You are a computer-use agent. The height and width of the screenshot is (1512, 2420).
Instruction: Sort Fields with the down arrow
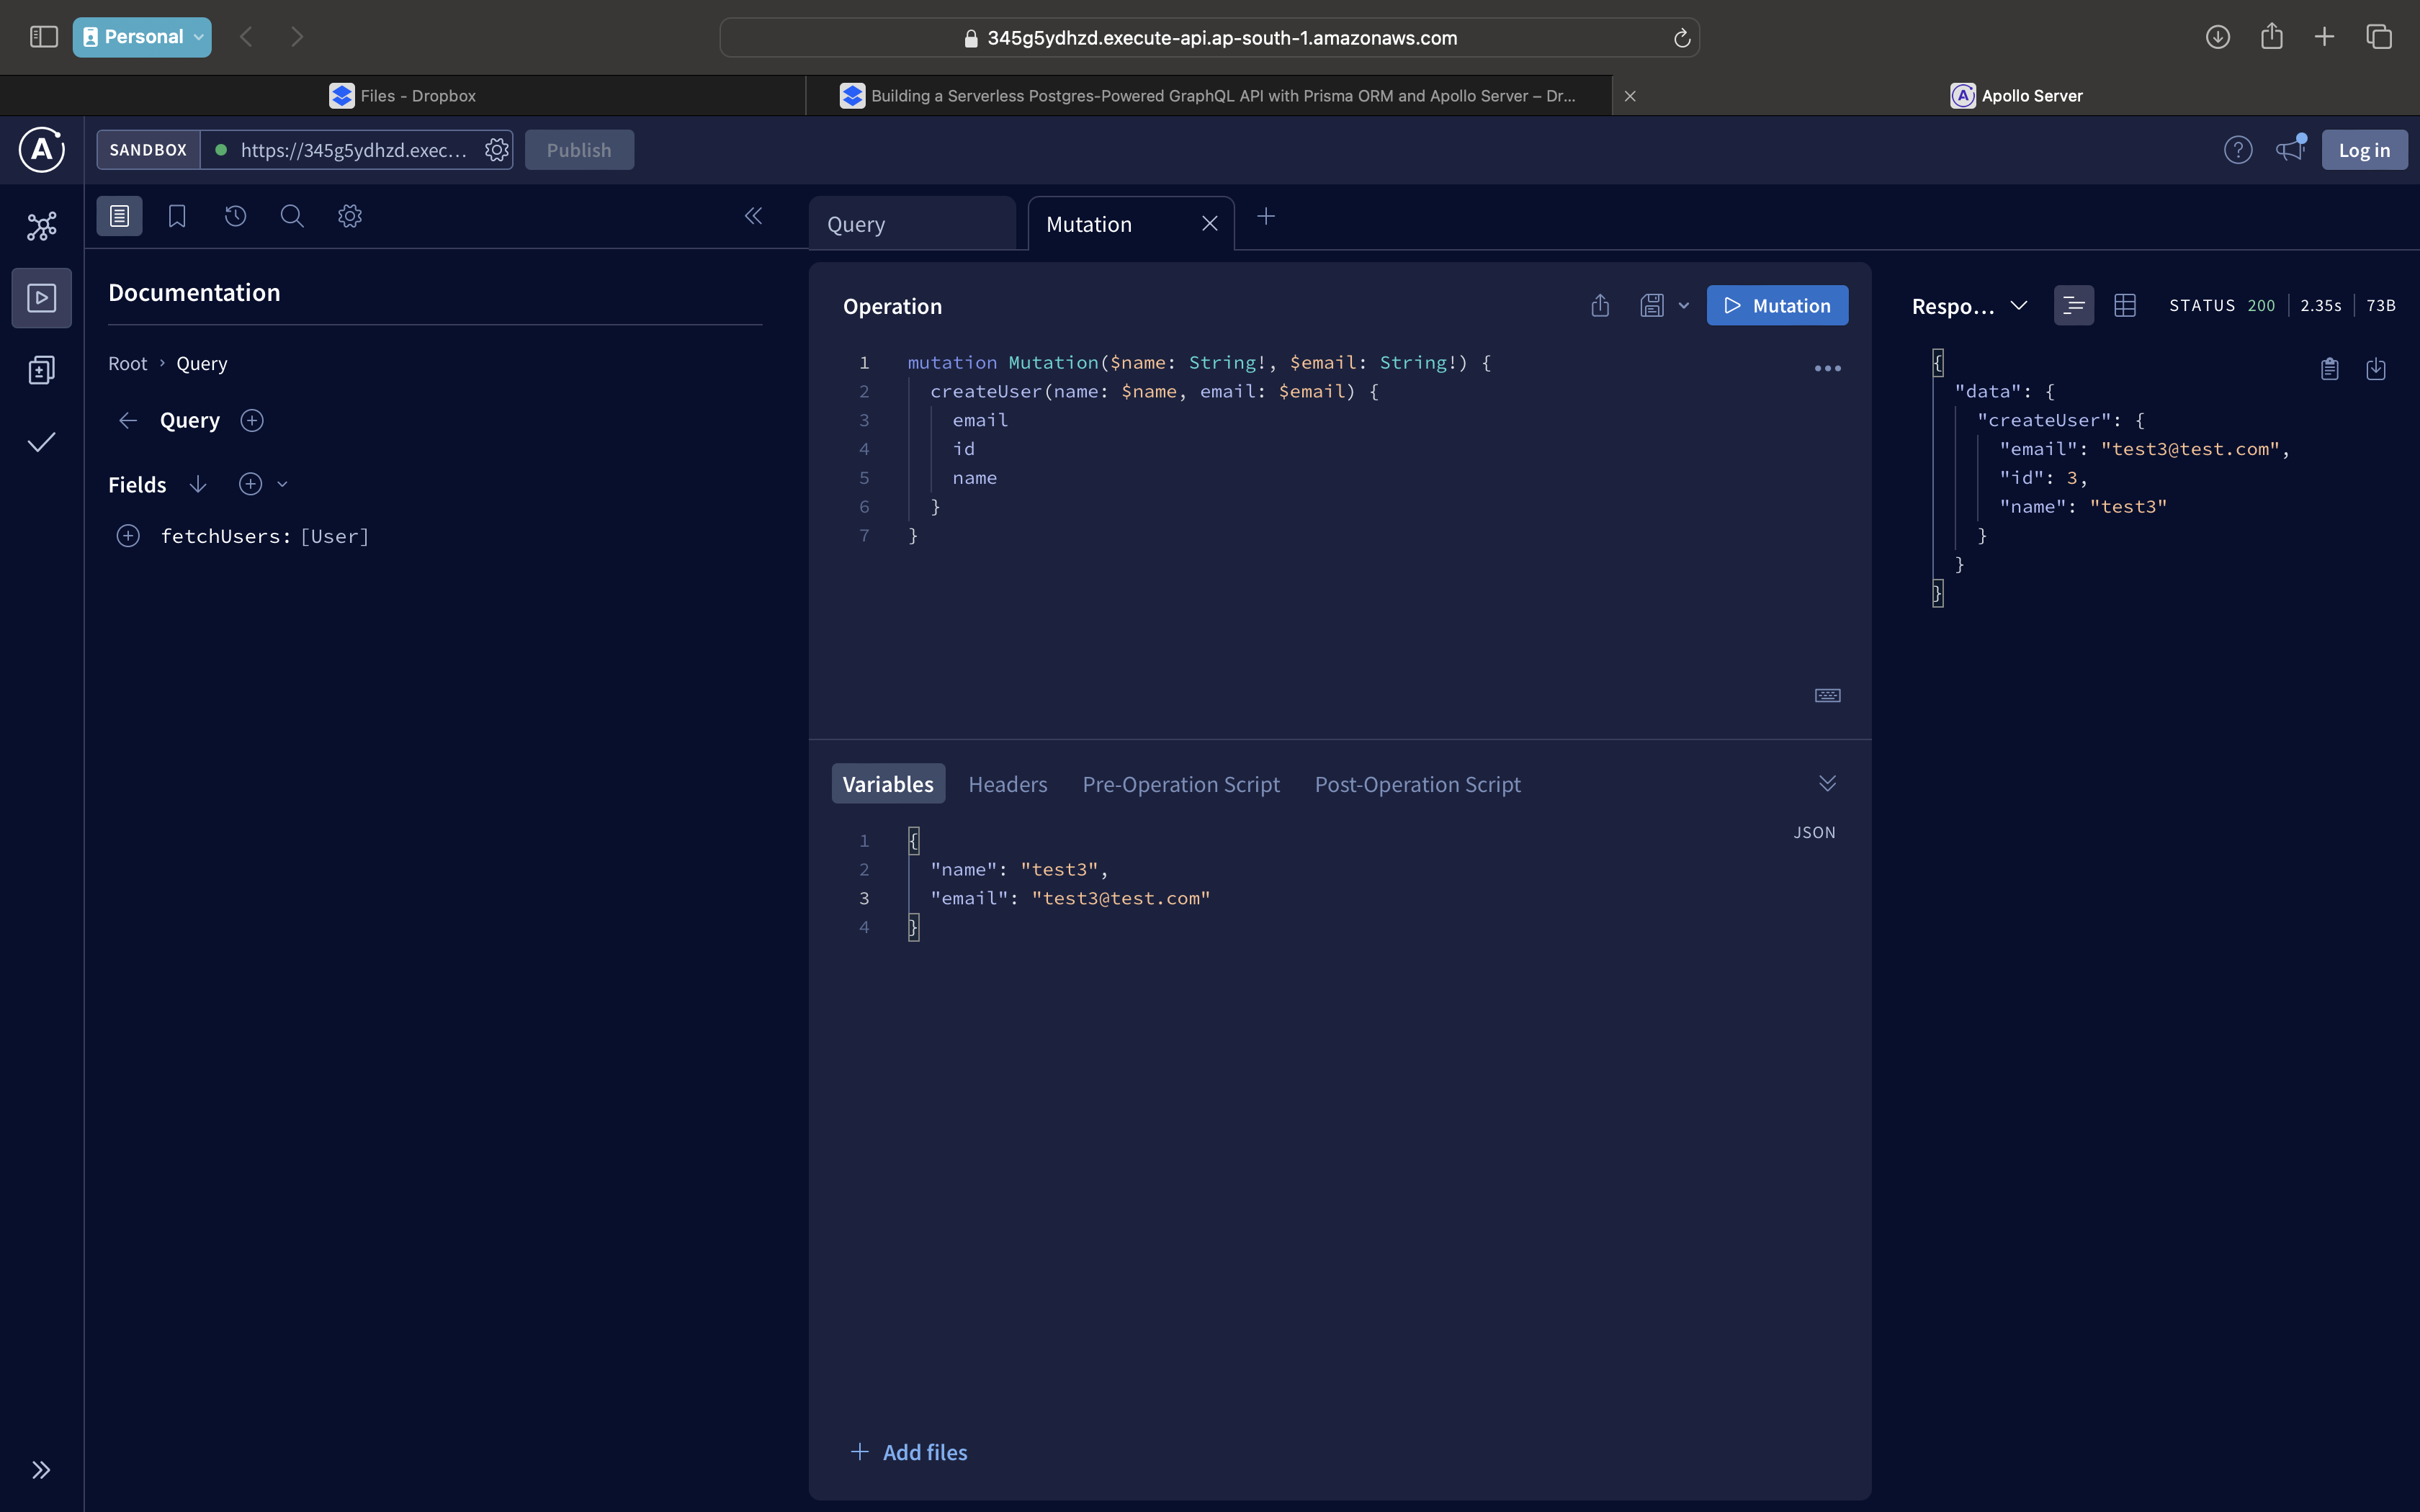tap(198, 484)
